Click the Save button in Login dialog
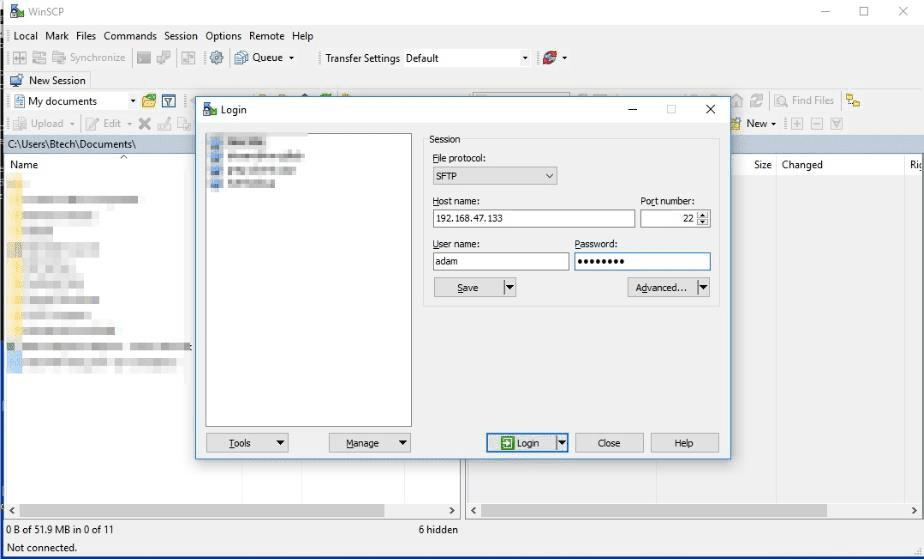924x559 pixels. pyautogui.click(x=468, y=287)
